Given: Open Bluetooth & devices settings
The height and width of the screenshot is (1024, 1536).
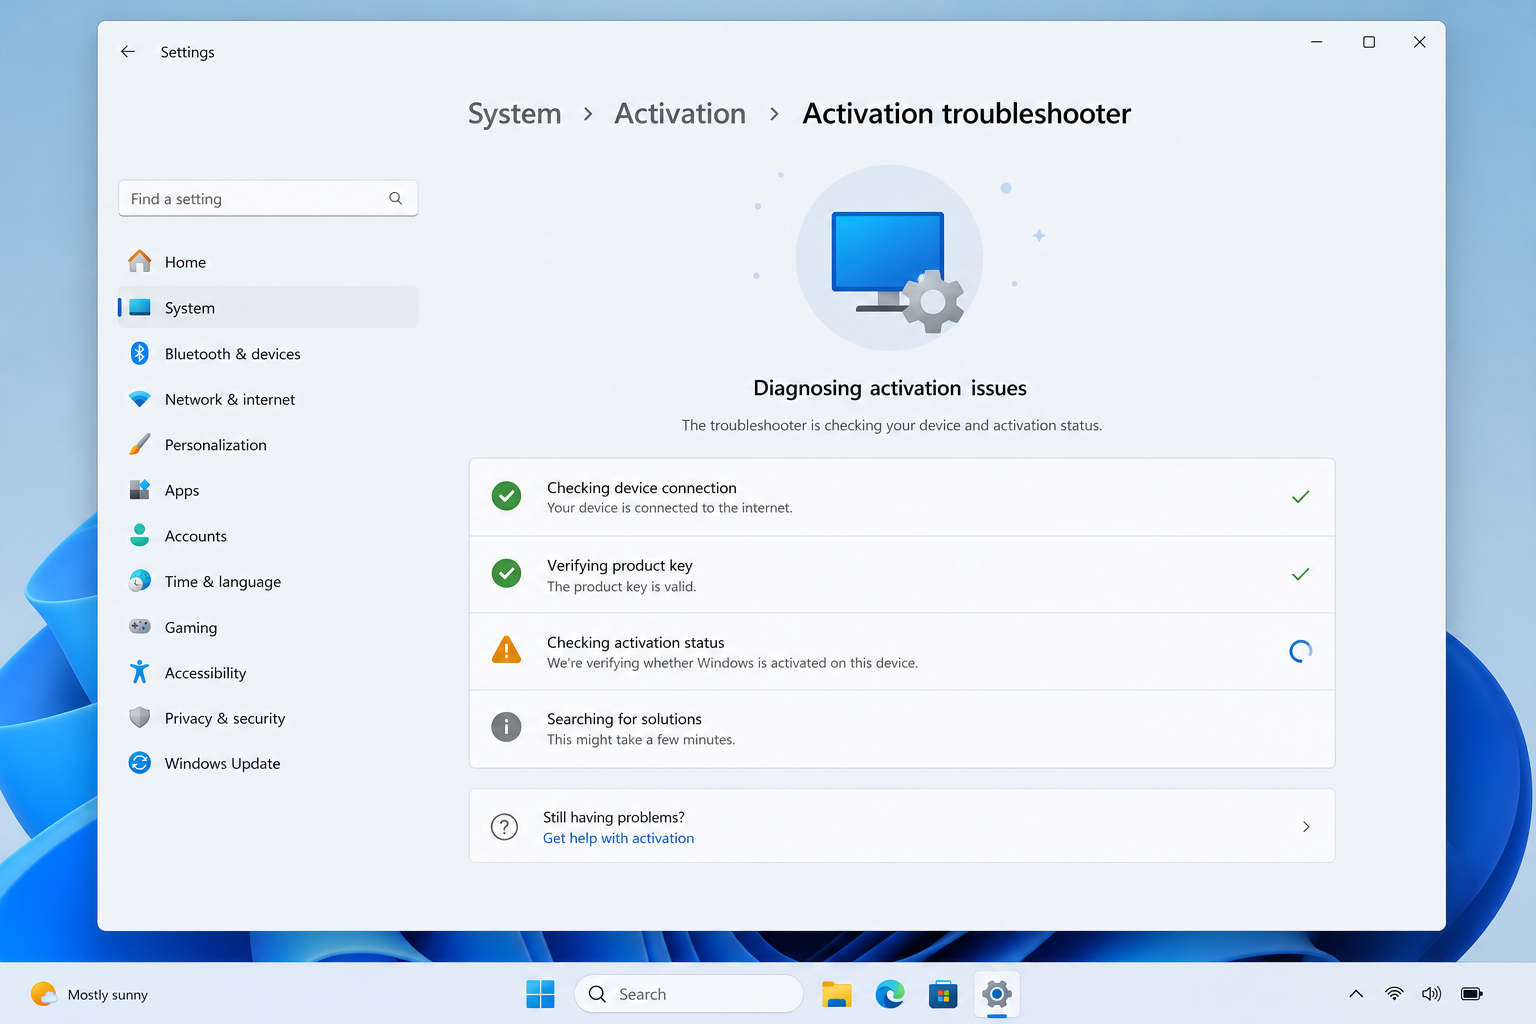Looking at the screenshot, I should point(268,353).
